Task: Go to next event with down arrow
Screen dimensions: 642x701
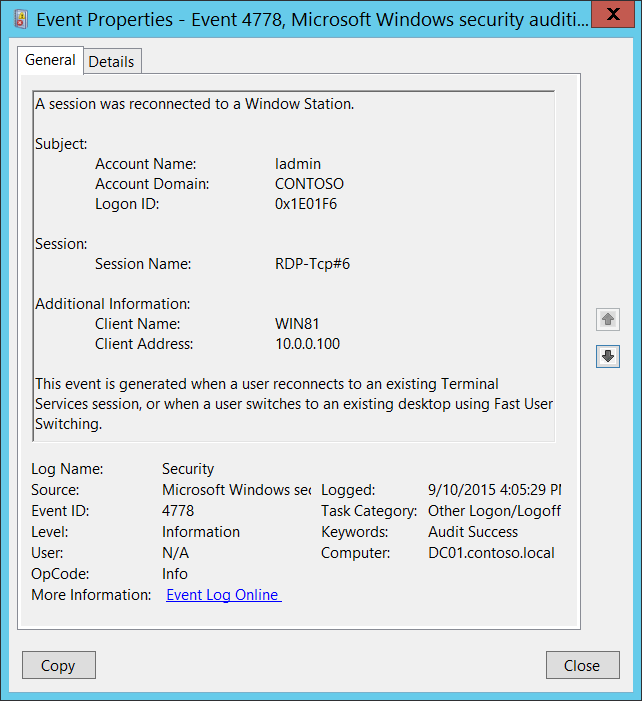Action: coord(607,356)
